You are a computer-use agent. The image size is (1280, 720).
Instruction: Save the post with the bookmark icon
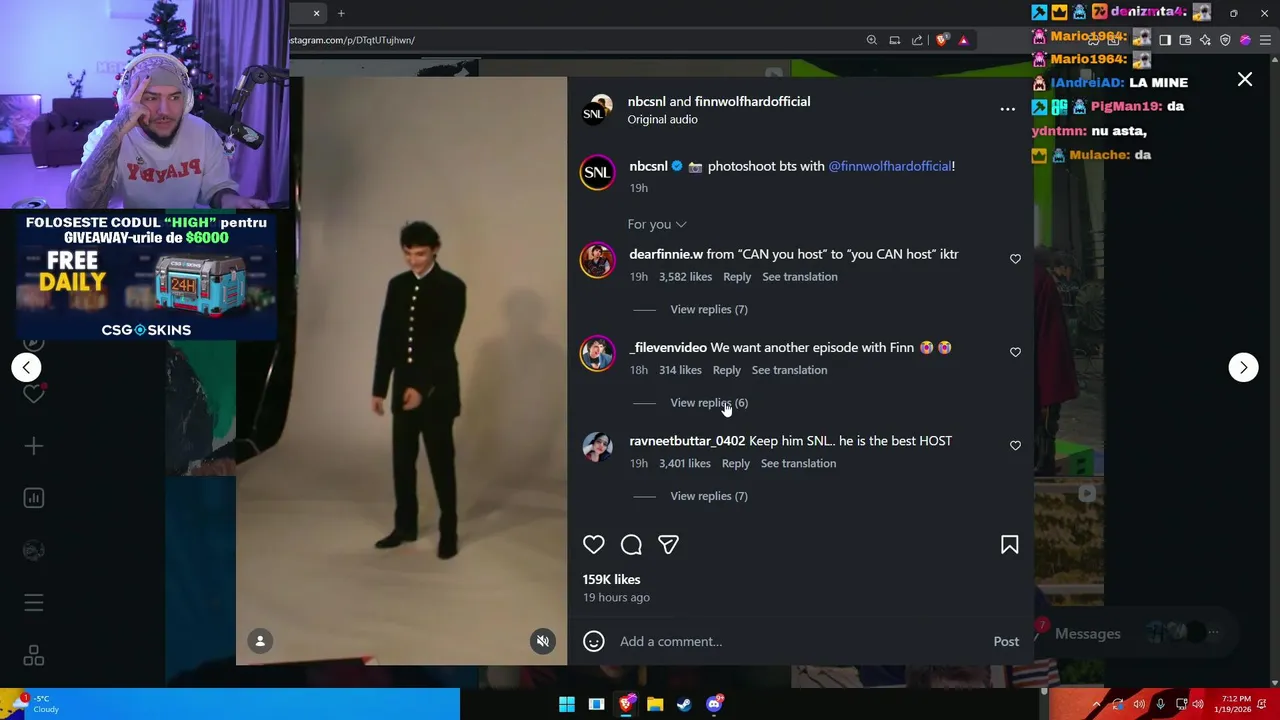[1010, 545]
